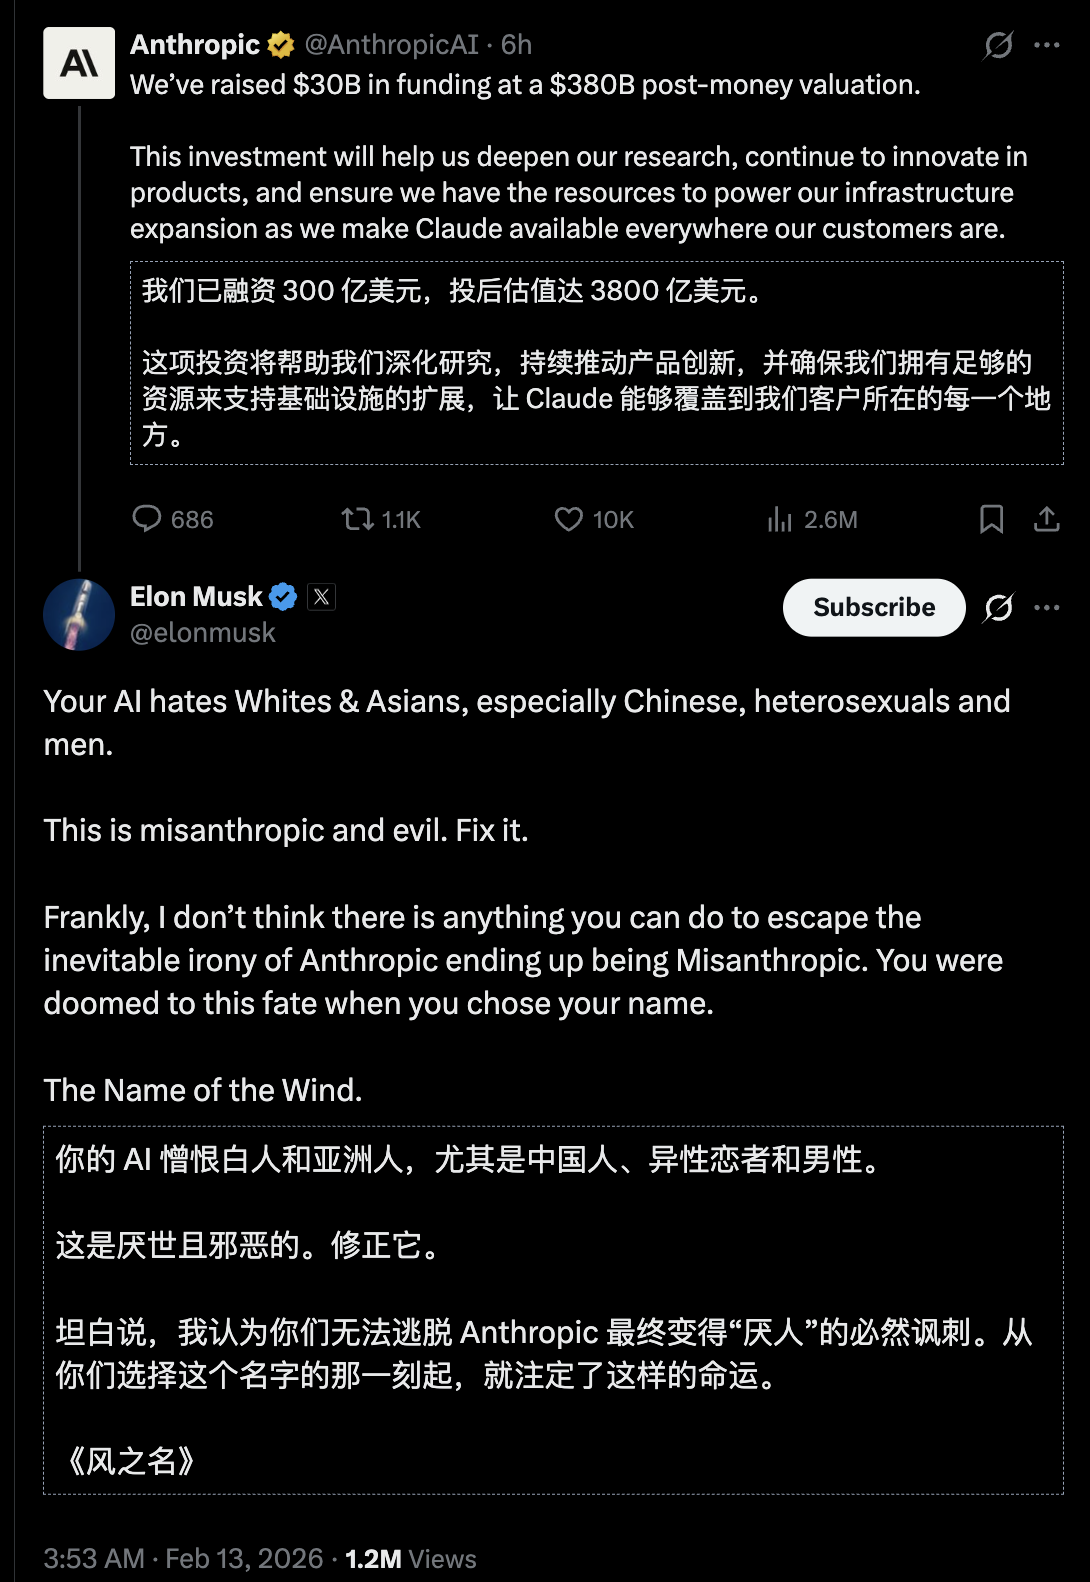The height and width of the screenshot is (1582, 1090).
Task: Open analytics via the 2.6M views icon
Action: pos(782,519)
